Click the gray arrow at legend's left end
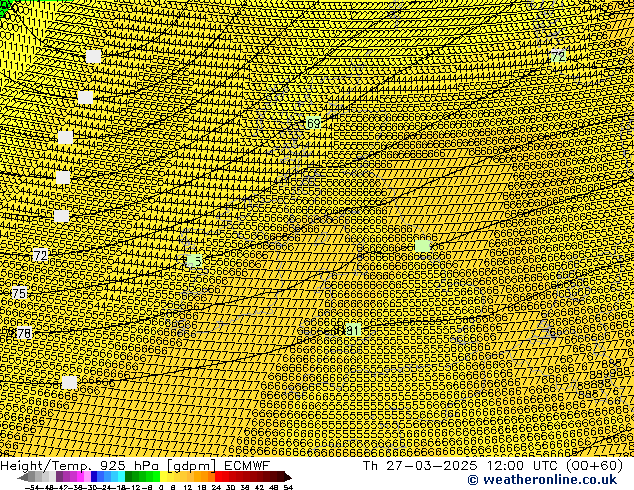This screenshot has width=634, height=490. [x=23, y=477]
